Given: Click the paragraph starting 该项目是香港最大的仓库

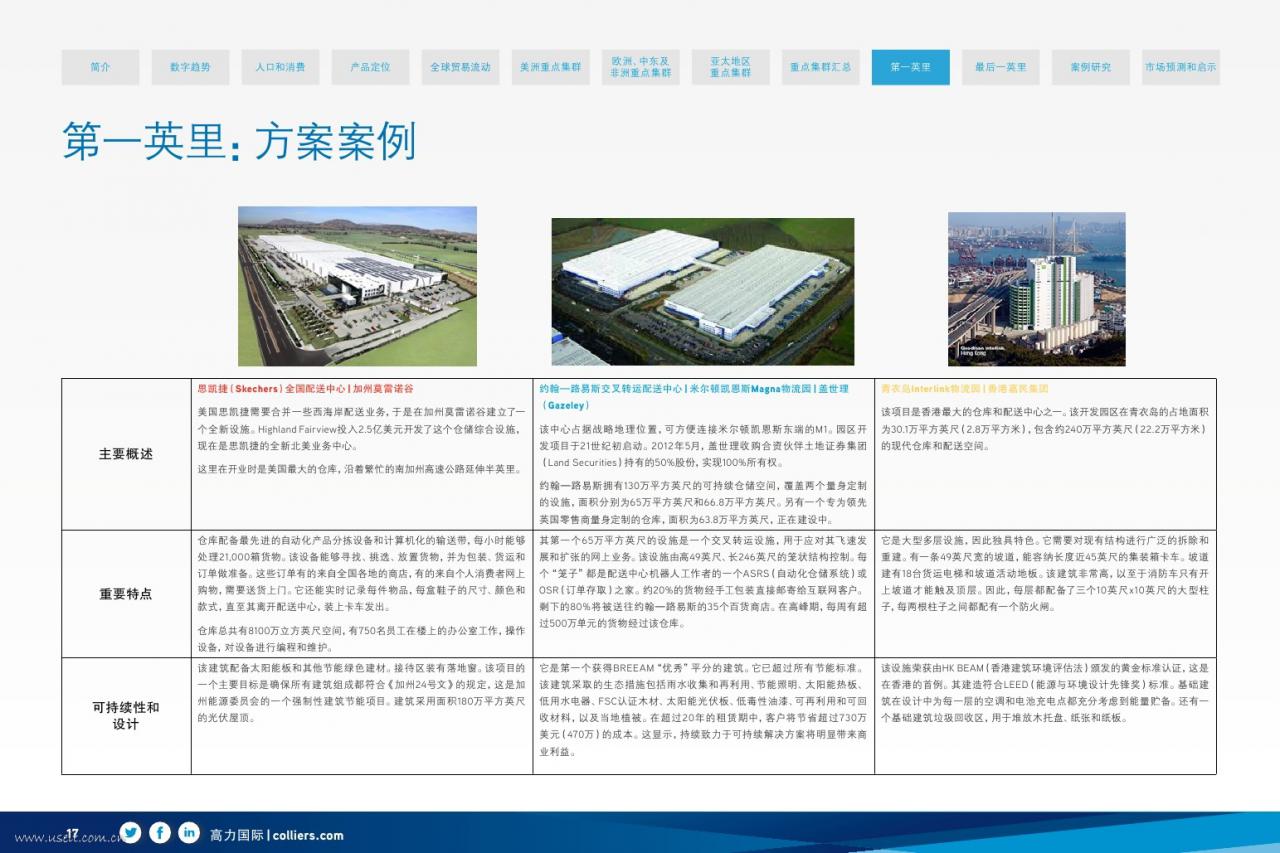Looking at the screenshot, I should coord(1045,428).
